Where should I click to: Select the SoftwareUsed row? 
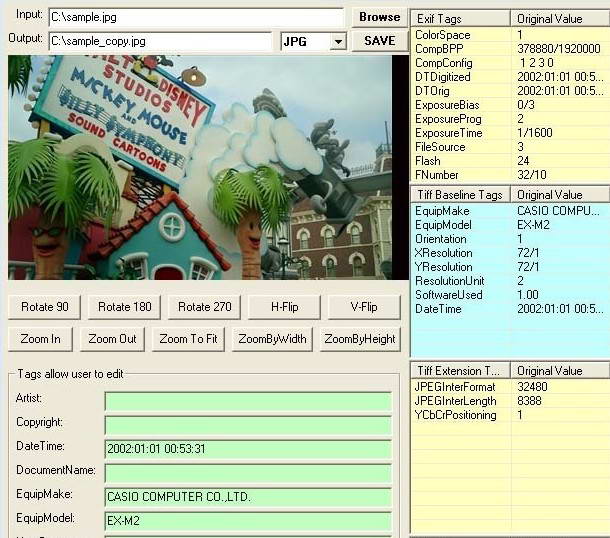[510, 295]
